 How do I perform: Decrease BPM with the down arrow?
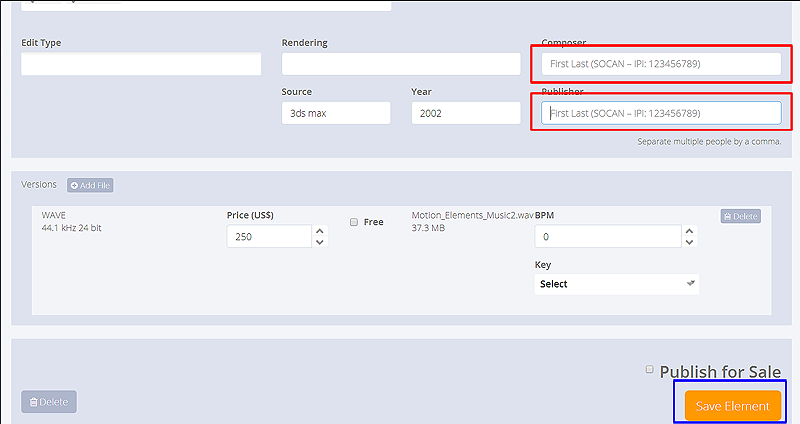coord(689,242)
